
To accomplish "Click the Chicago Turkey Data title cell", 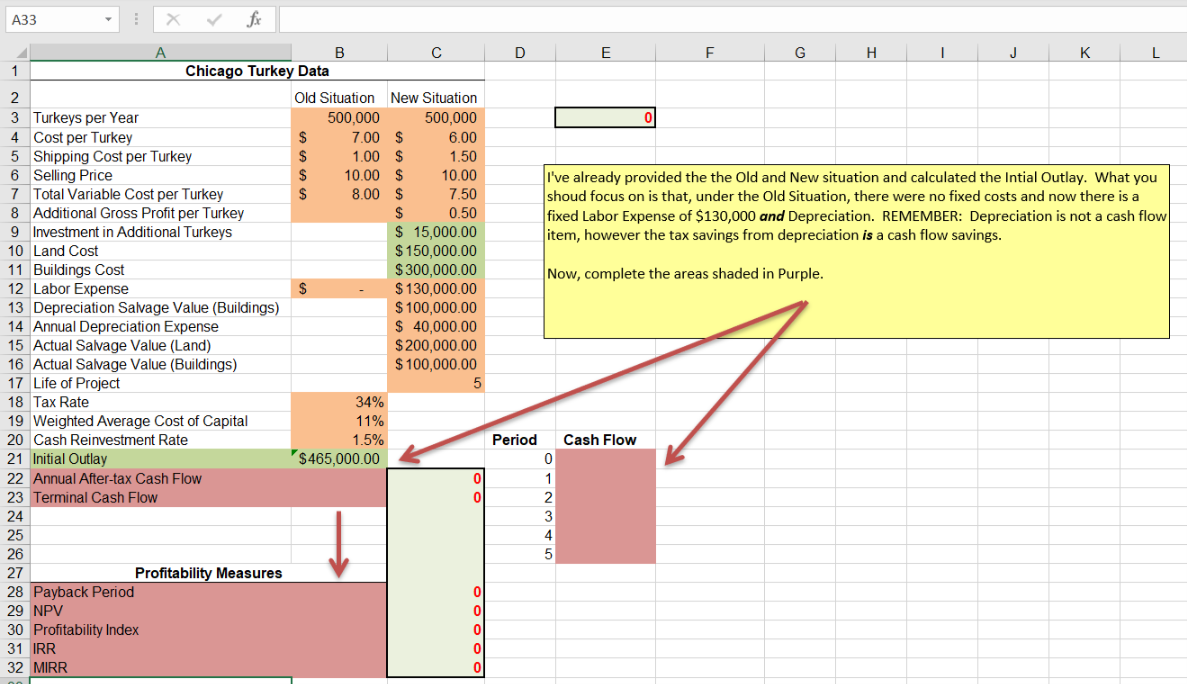I will click(x=257, y=71).
